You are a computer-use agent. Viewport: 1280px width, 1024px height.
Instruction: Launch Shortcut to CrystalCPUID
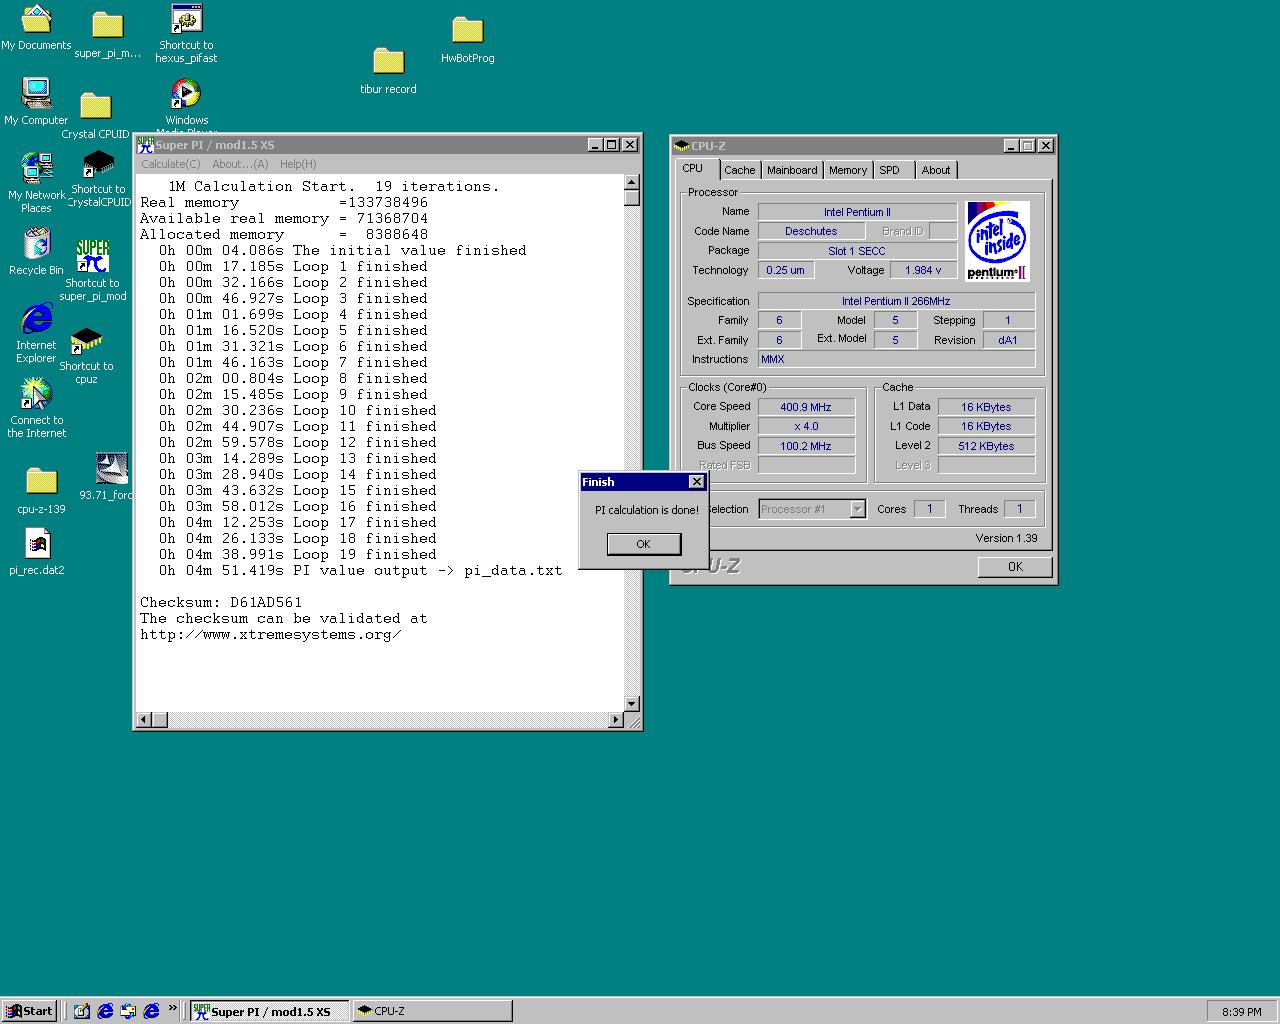click(98, 180)
